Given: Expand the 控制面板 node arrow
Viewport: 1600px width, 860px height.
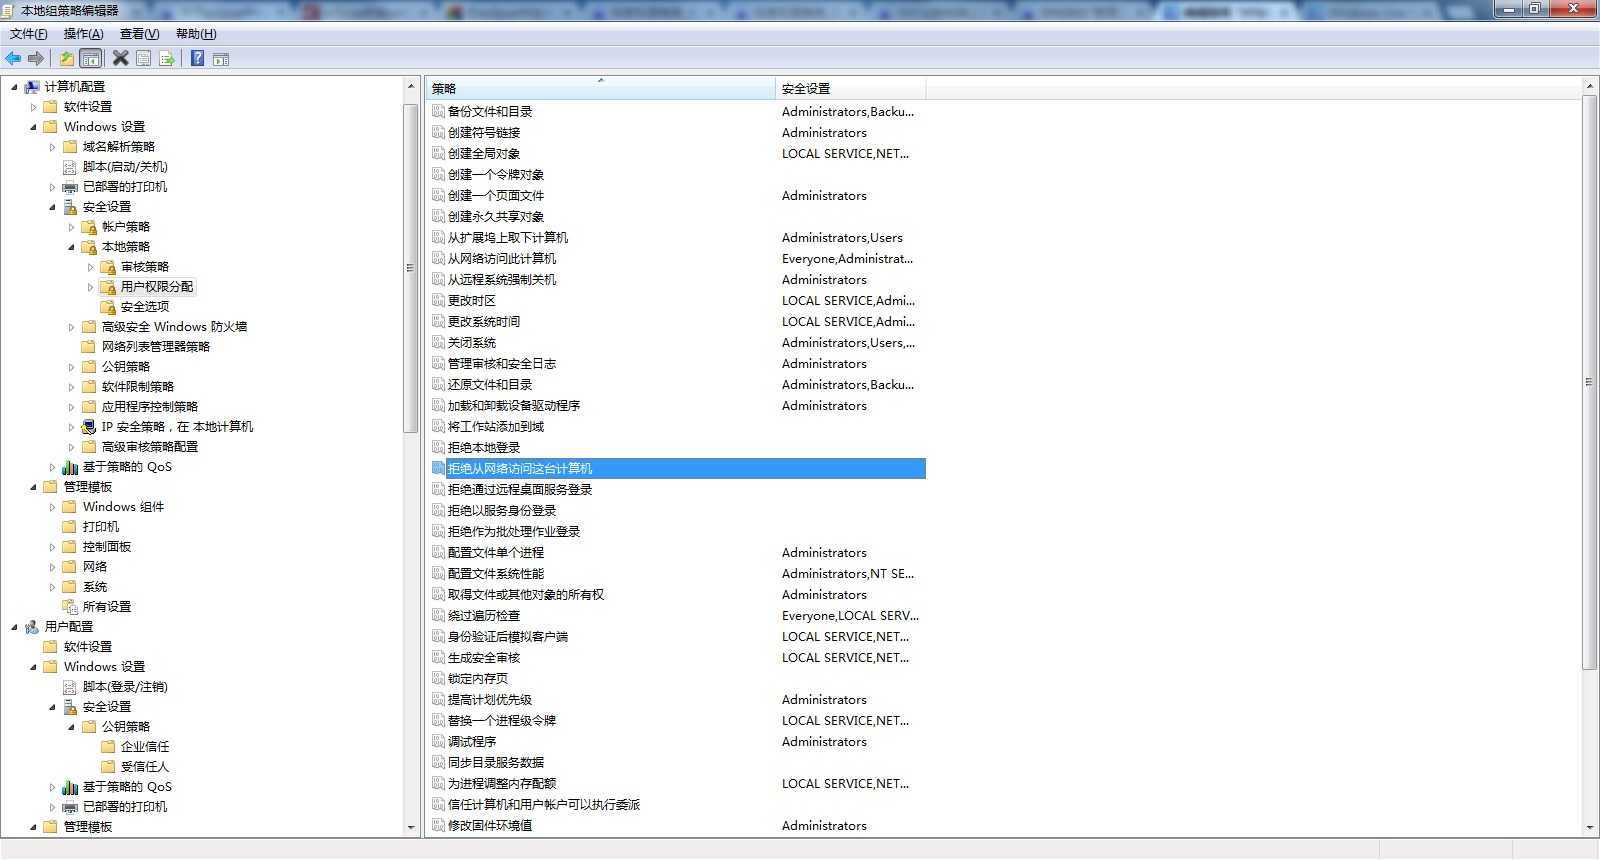Looking at the screenshot, I should tap(52, 547).
